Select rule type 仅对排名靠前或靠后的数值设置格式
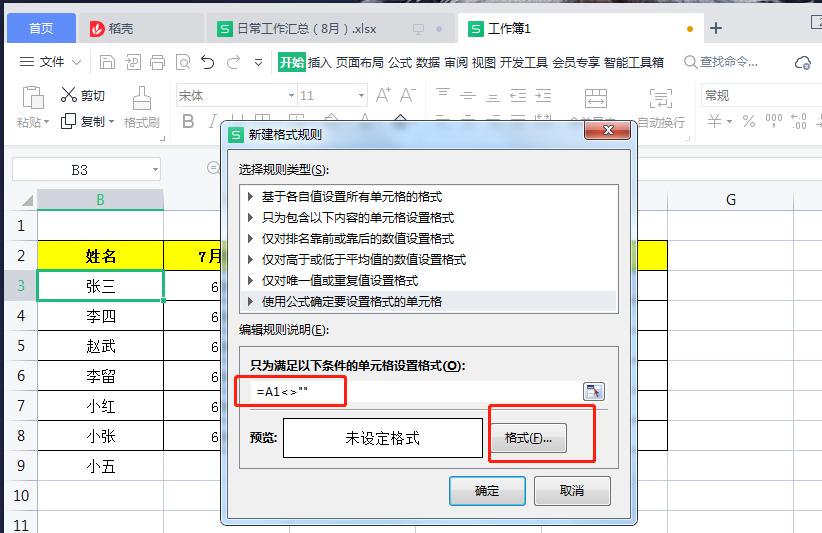 click(x=428, y=238)
